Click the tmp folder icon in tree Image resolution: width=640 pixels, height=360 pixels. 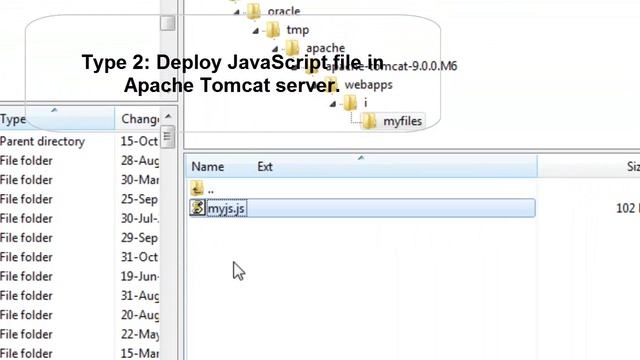(273, 29)
